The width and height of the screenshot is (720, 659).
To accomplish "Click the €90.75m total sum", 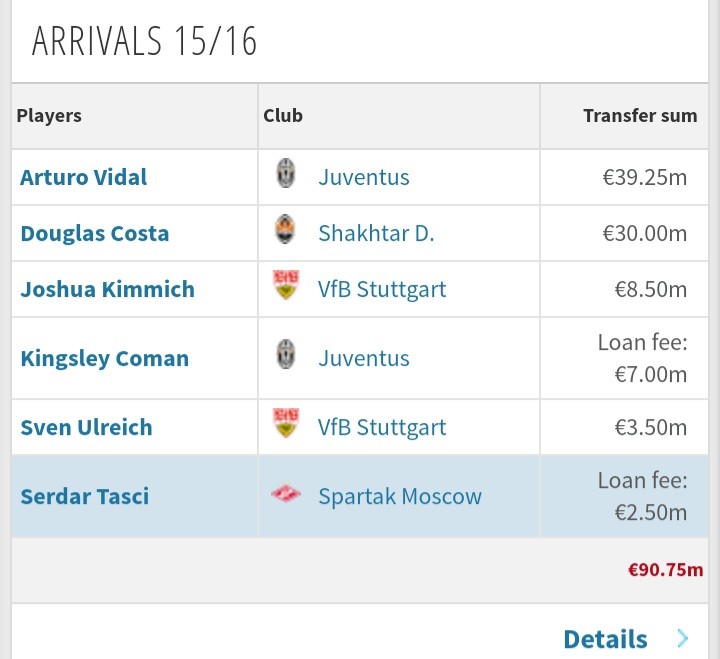I will coord(664,570).
